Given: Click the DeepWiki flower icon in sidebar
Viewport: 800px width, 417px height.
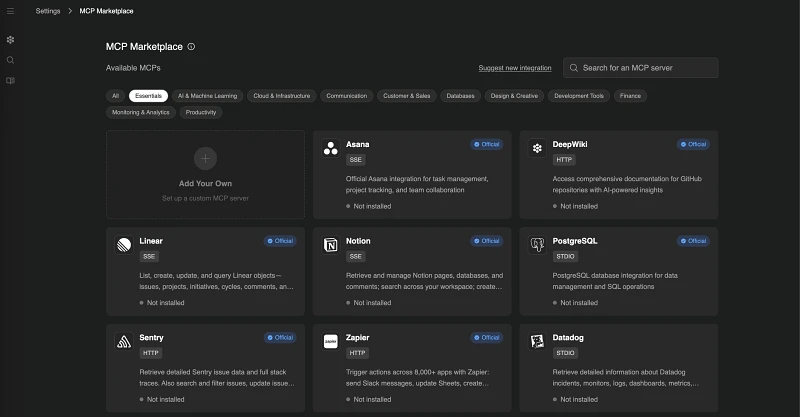Looking at the screenshot, I should [10, 40].
